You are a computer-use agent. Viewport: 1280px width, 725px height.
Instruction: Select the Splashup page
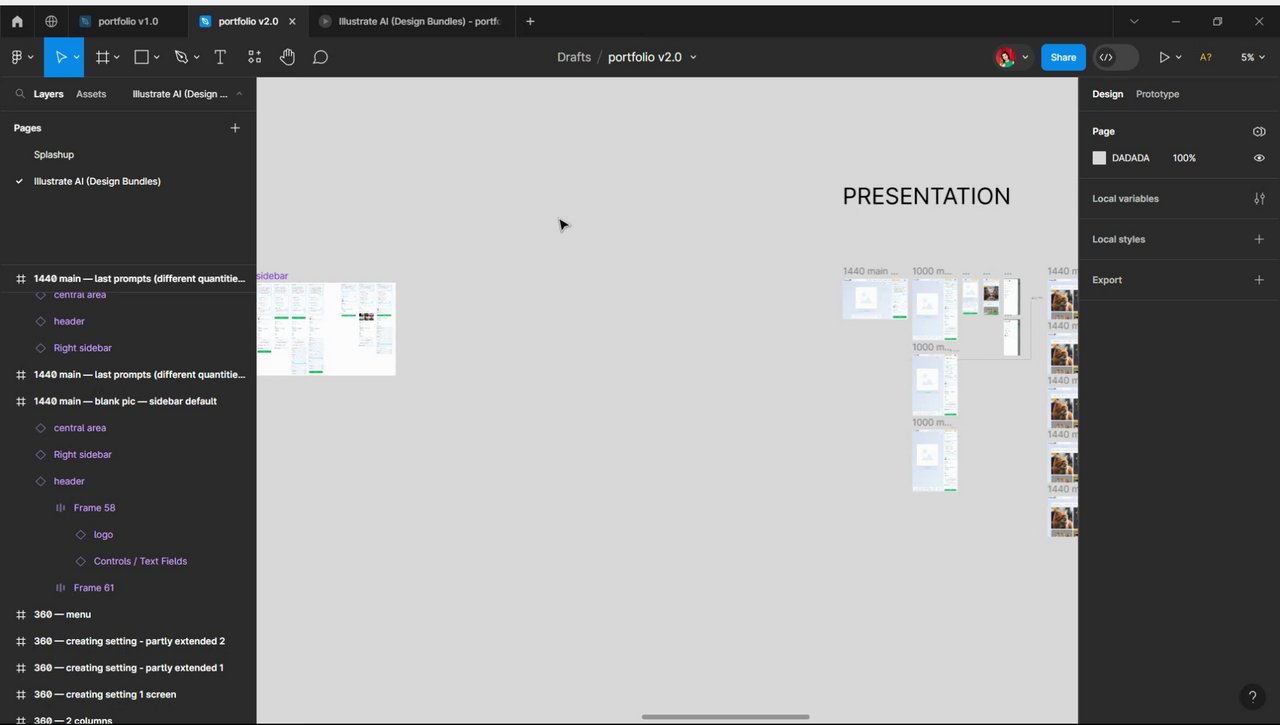[x=54, y=155]
